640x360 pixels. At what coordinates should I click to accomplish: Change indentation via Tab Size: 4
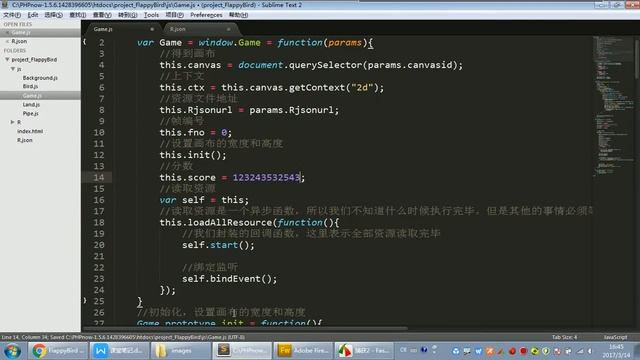(564, 337)
